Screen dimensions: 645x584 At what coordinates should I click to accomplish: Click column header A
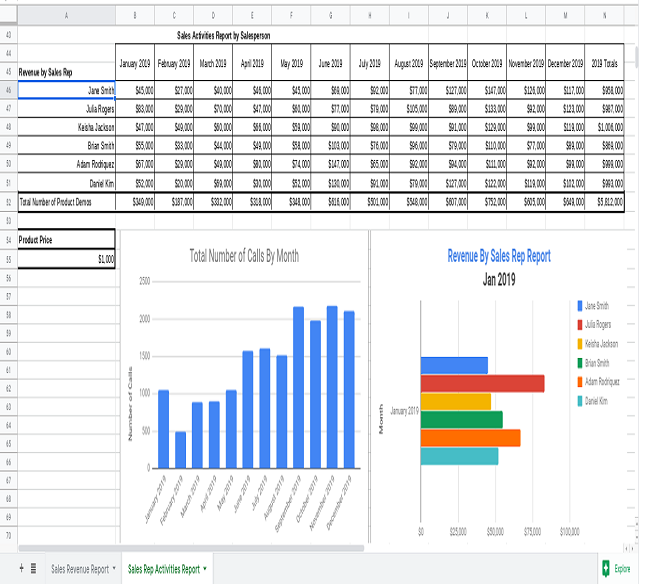tap(67, 16)
